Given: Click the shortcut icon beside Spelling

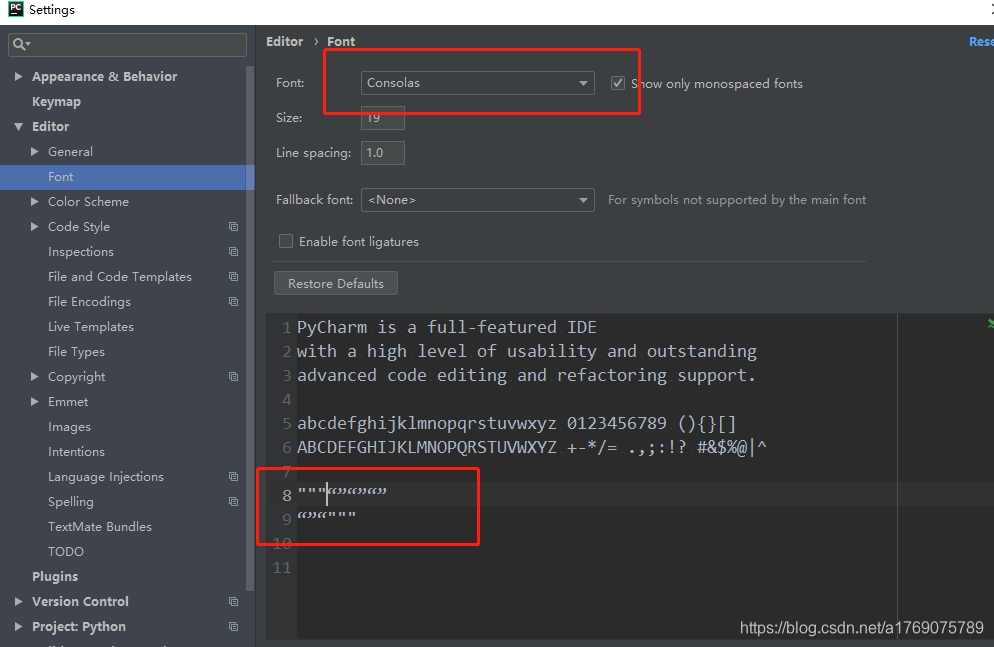Looking at the screenshot, I should click(x=233, y=501).
